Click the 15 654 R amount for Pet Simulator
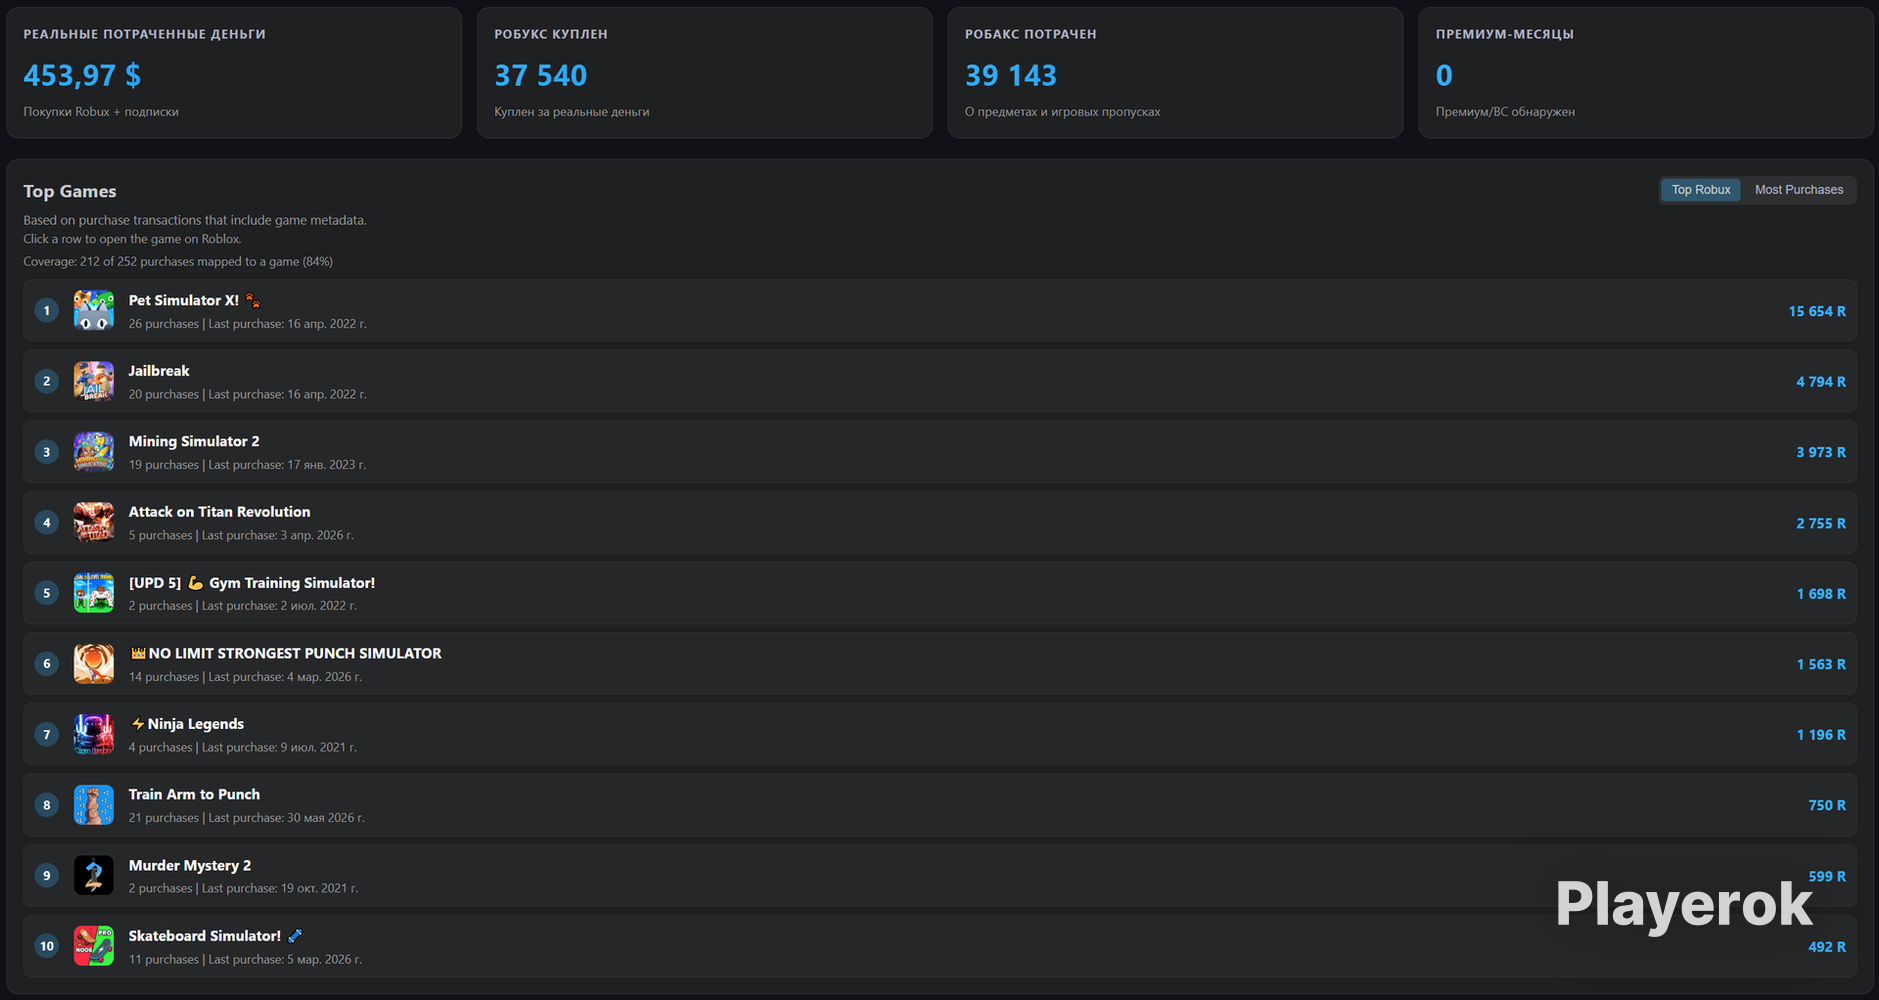Image resolution: width=1879 pixels, height=1000 pixels. click(1817, 311)
